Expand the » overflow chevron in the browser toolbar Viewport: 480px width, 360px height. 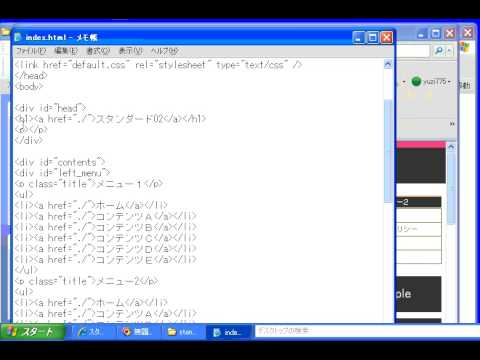452,124
